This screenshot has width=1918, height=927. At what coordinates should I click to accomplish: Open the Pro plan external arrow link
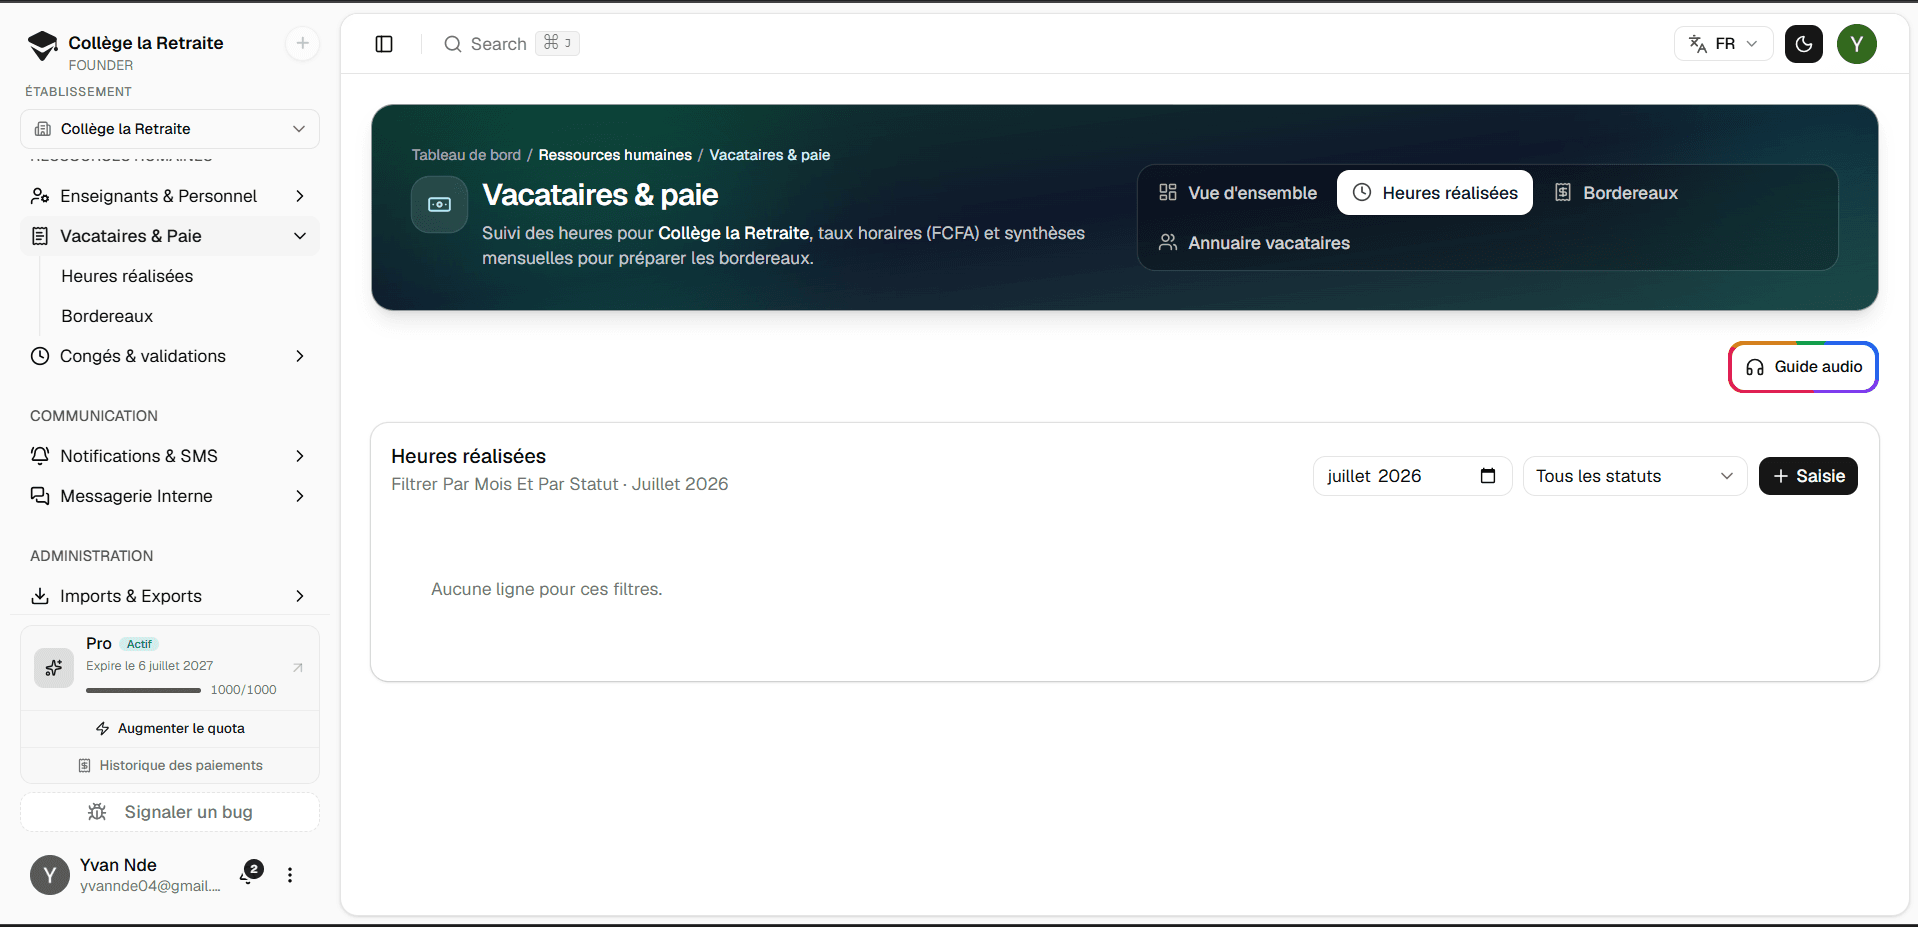298,667
